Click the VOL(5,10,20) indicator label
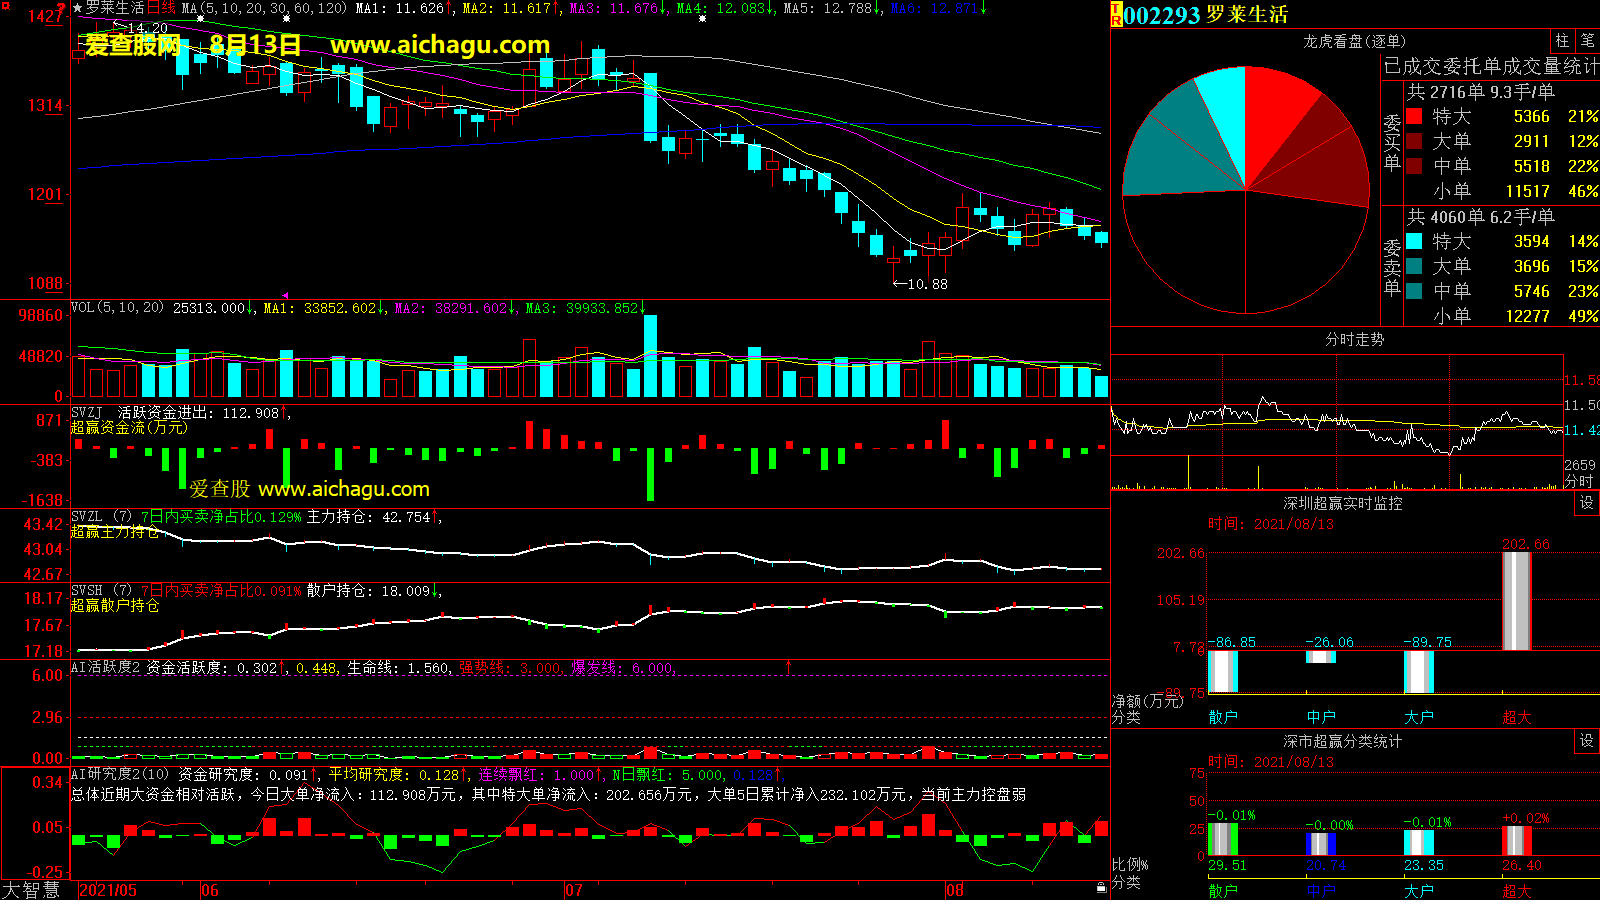The width and height of the screenshot is (1600, 900). 117,308
